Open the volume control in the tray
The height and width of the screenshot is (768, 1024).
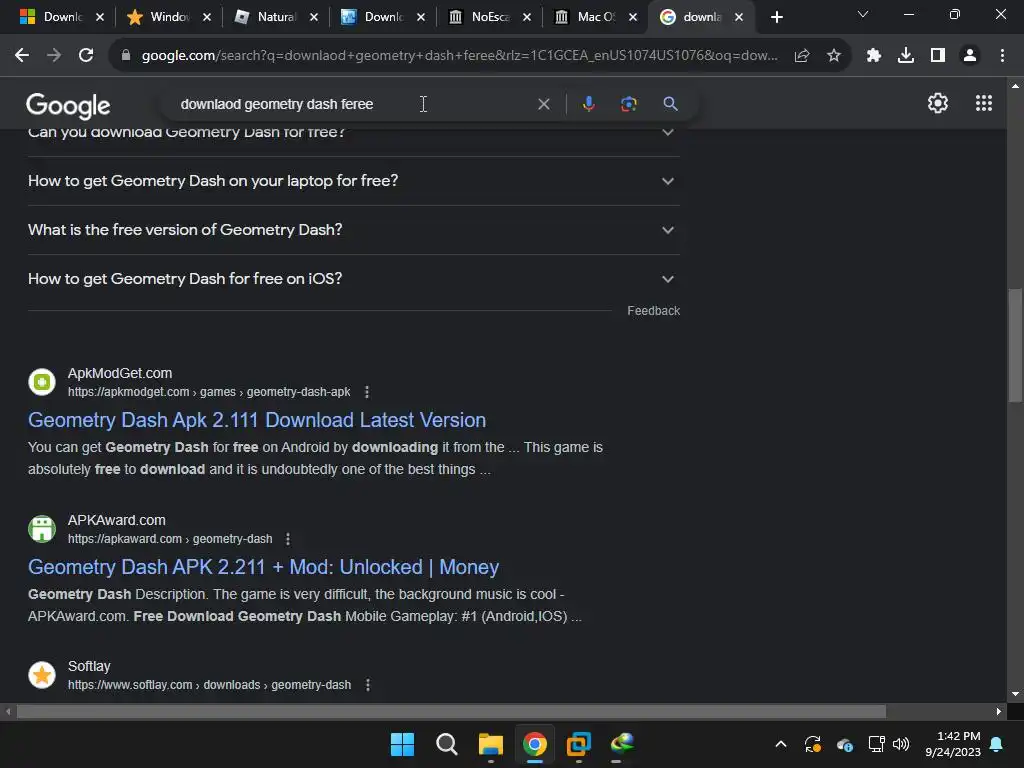point(901,744)
